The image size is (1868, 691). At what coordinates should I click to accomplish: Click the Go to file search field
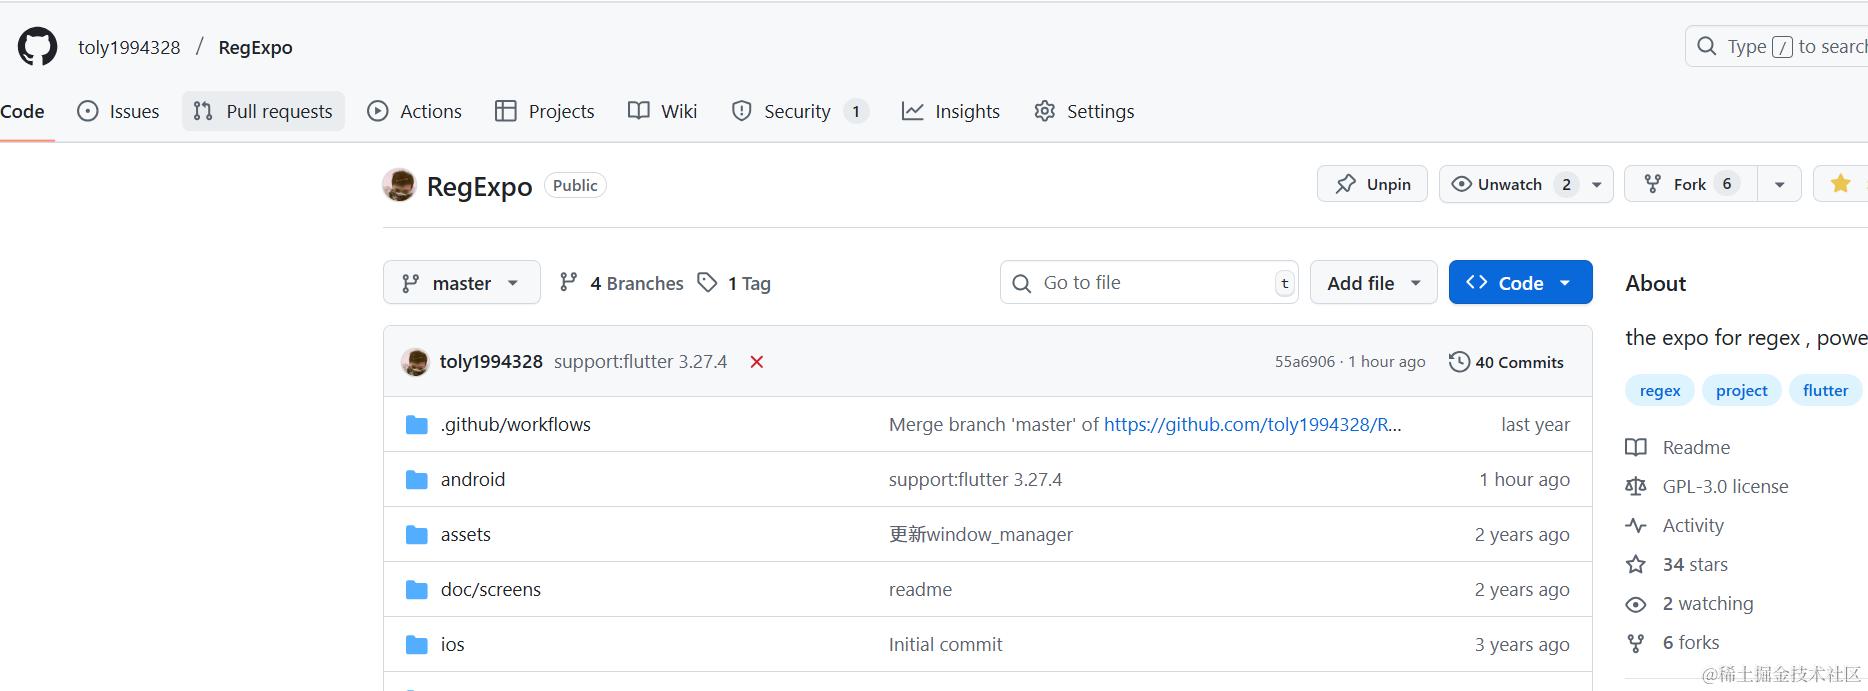coord(1140,283)
